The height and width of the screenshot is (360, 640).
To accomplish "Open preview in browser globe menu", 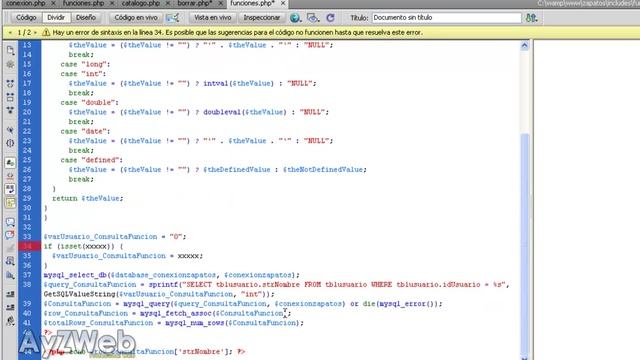I will tap(295, 18).
